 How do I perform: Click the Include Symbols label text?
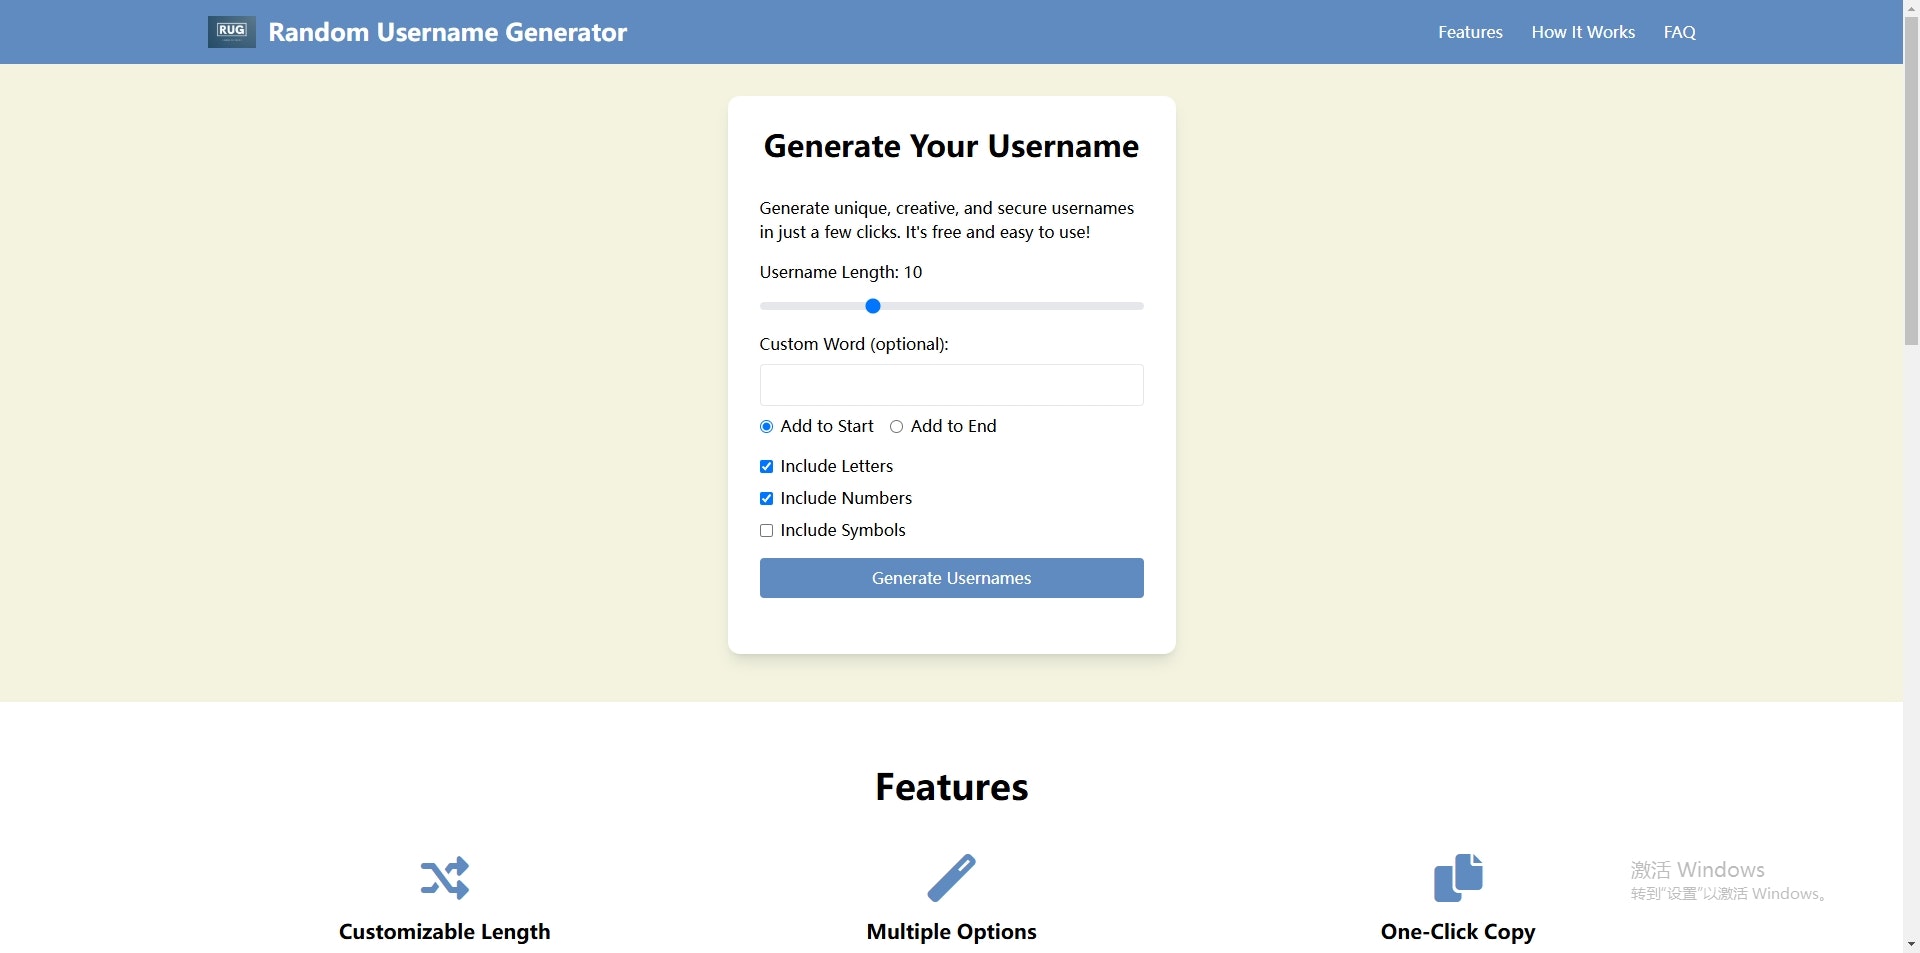[x=843, y=530]
